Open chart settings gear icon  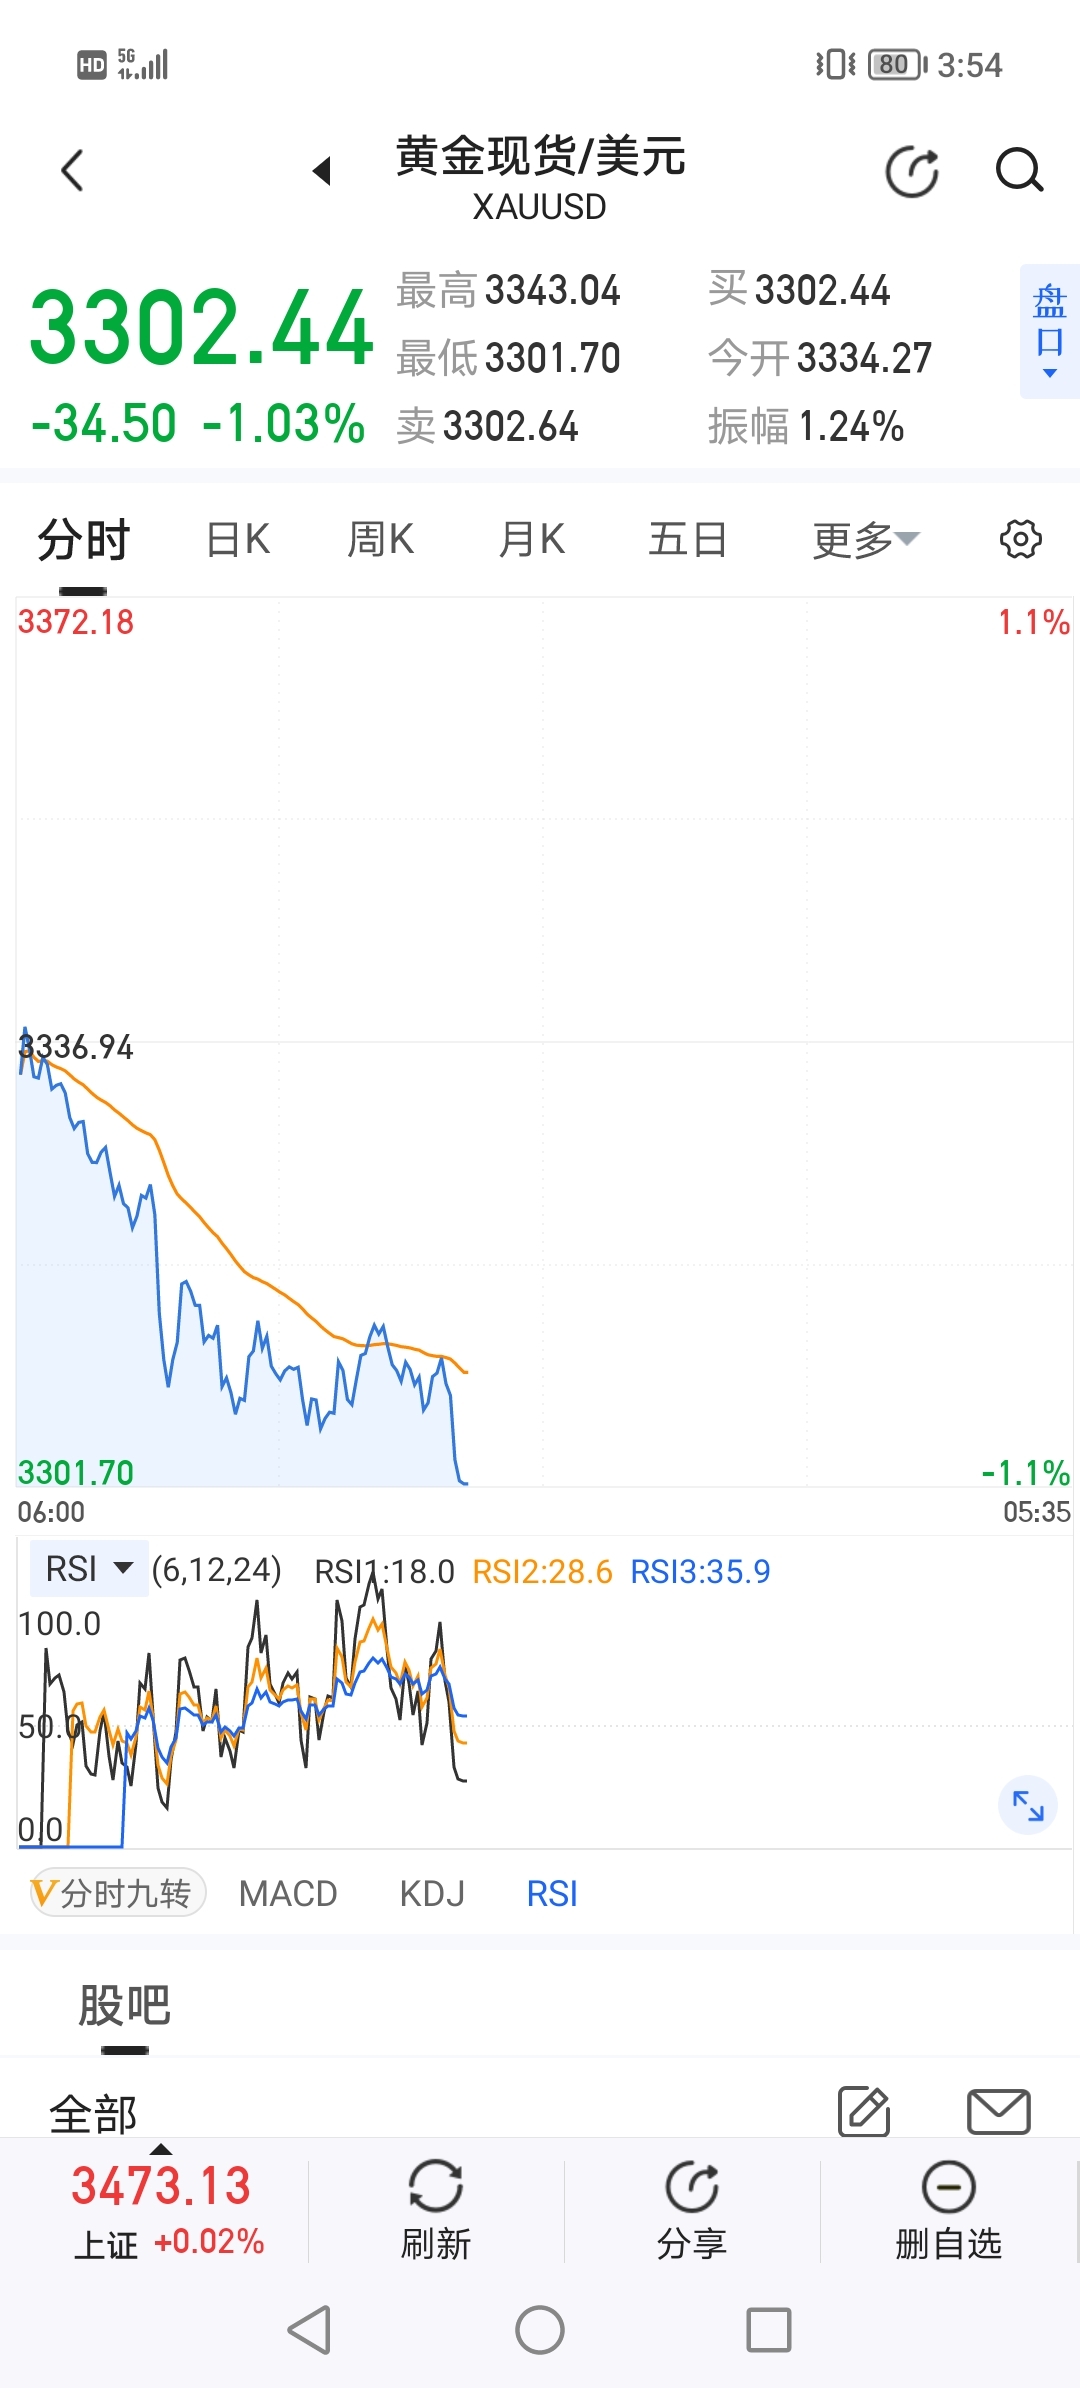[1020, 539]
